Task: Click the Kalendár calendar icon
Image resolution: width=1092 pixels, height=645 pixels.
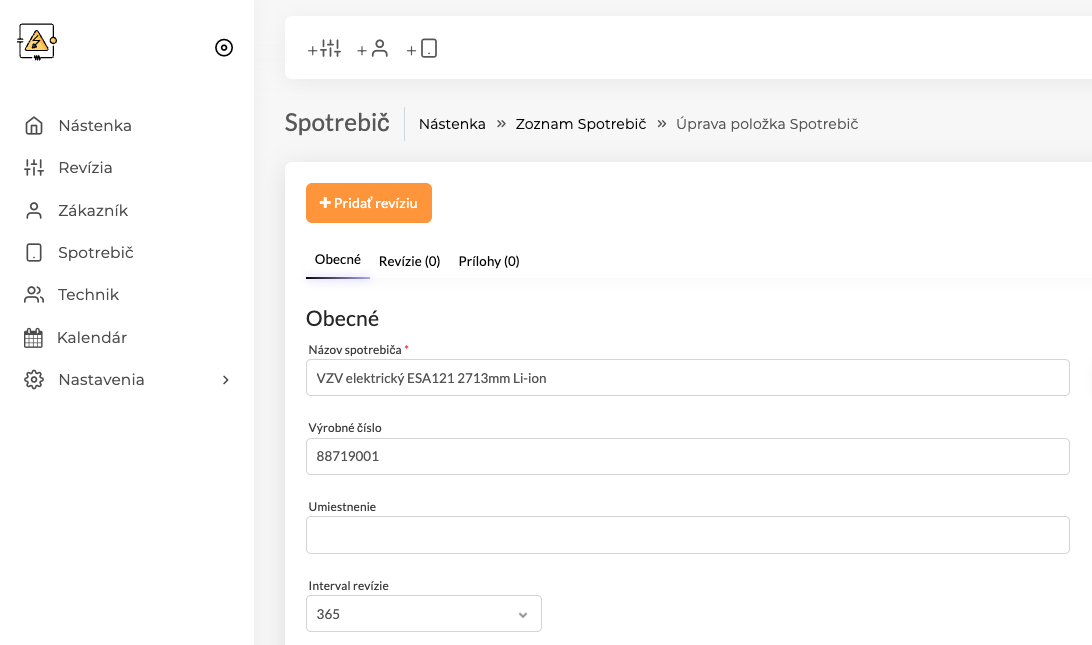Action: coord(33,338)
